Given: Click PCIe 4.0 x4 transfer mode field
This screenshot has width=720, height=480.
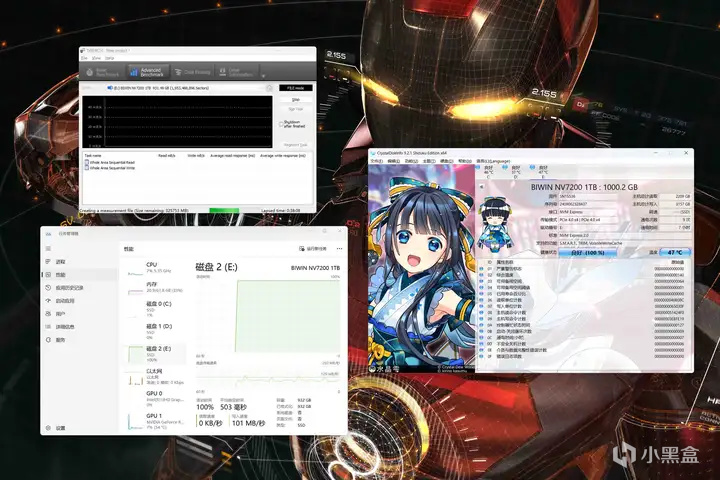Looking at the screenshot, I should 589,220.
